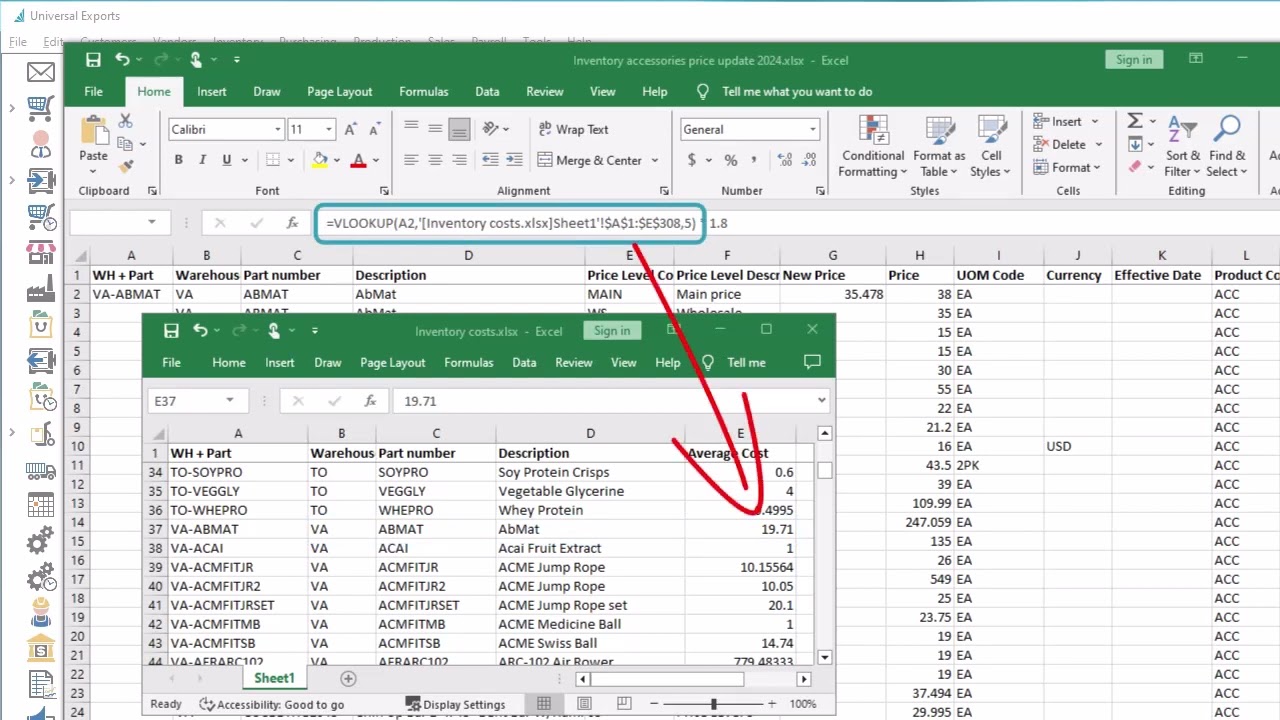Viewport: 1280px width, 720px height.
Task: Click Display Settings in status bar
Action: coord(455,704)
